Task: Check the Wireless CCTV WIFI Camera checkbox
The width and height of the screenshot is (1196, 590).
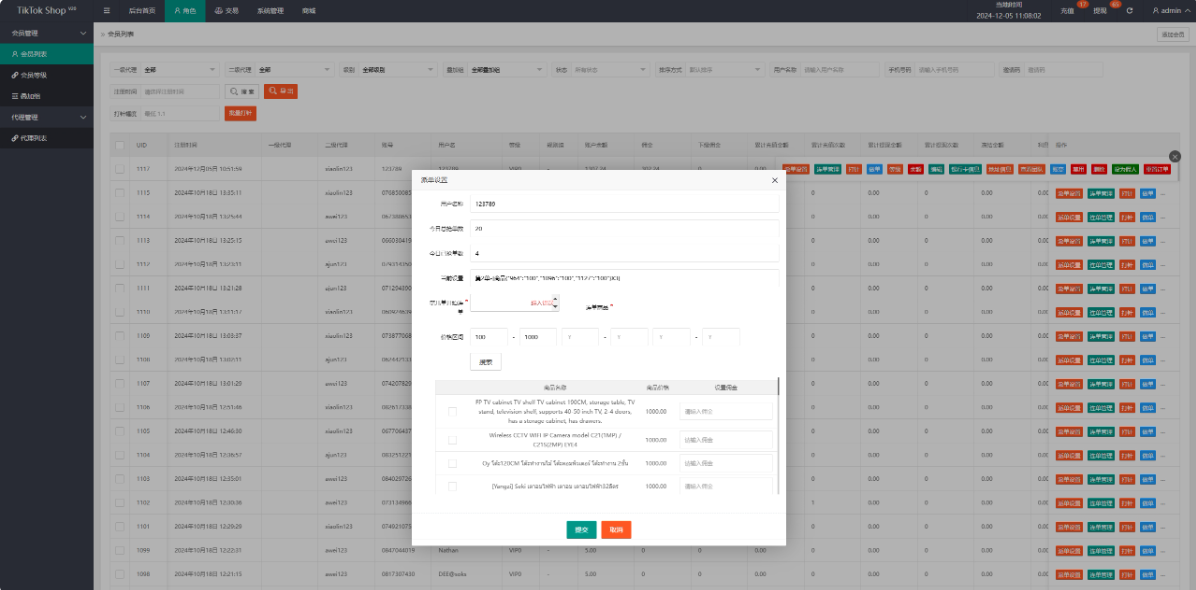Action: (x=452, y=440)
